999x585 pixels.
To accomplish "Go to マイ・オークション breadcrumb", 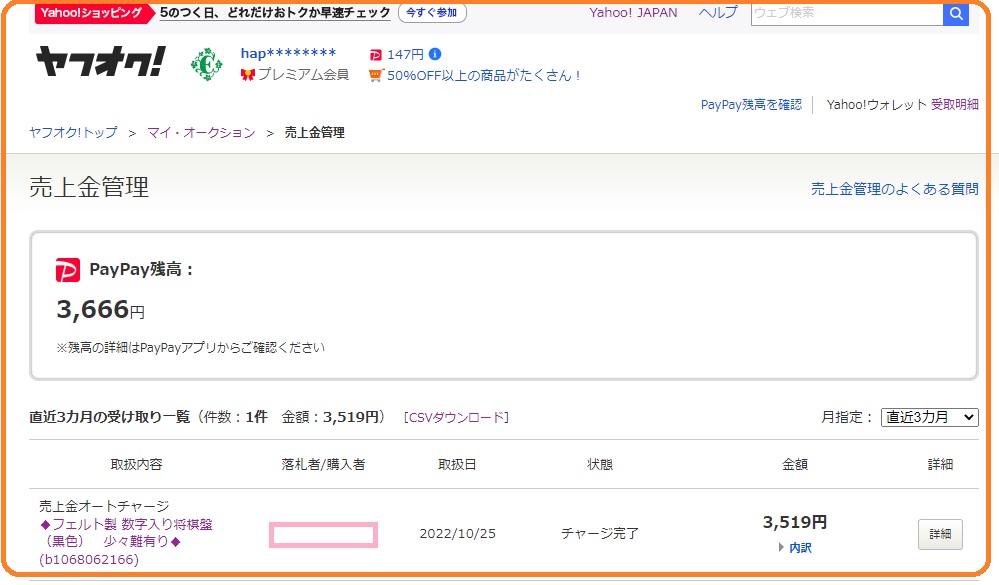I will click(201, 133).
